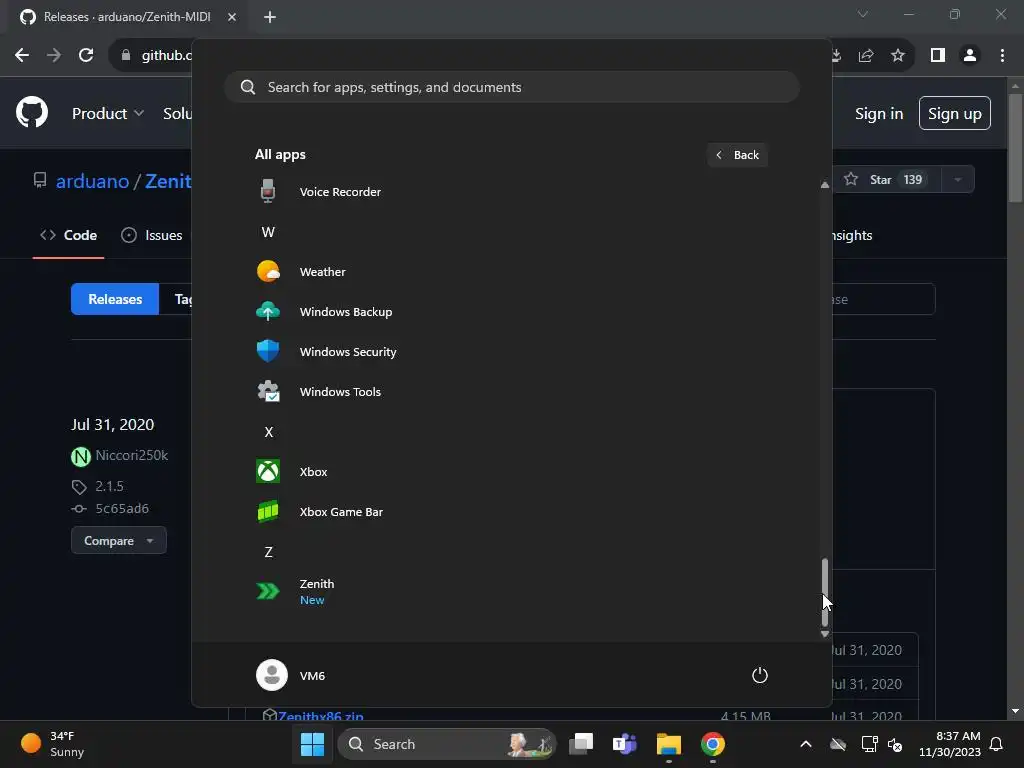Open the 2.1.5 tag link
This screenshot has height=768, width=1024.
109,486
